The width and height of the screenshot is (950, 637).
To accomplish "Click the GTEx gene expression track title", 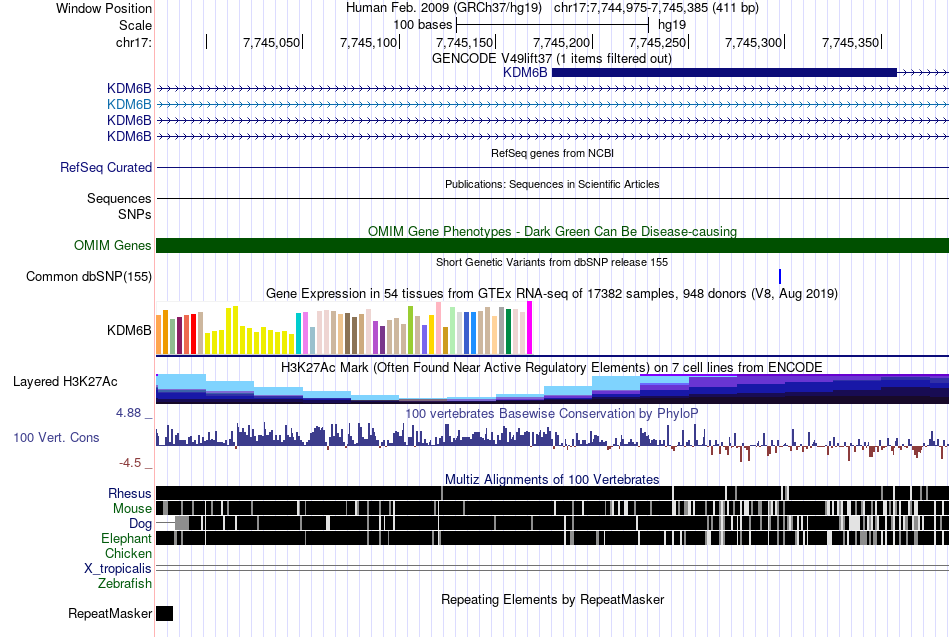I will tap(552, 293).
